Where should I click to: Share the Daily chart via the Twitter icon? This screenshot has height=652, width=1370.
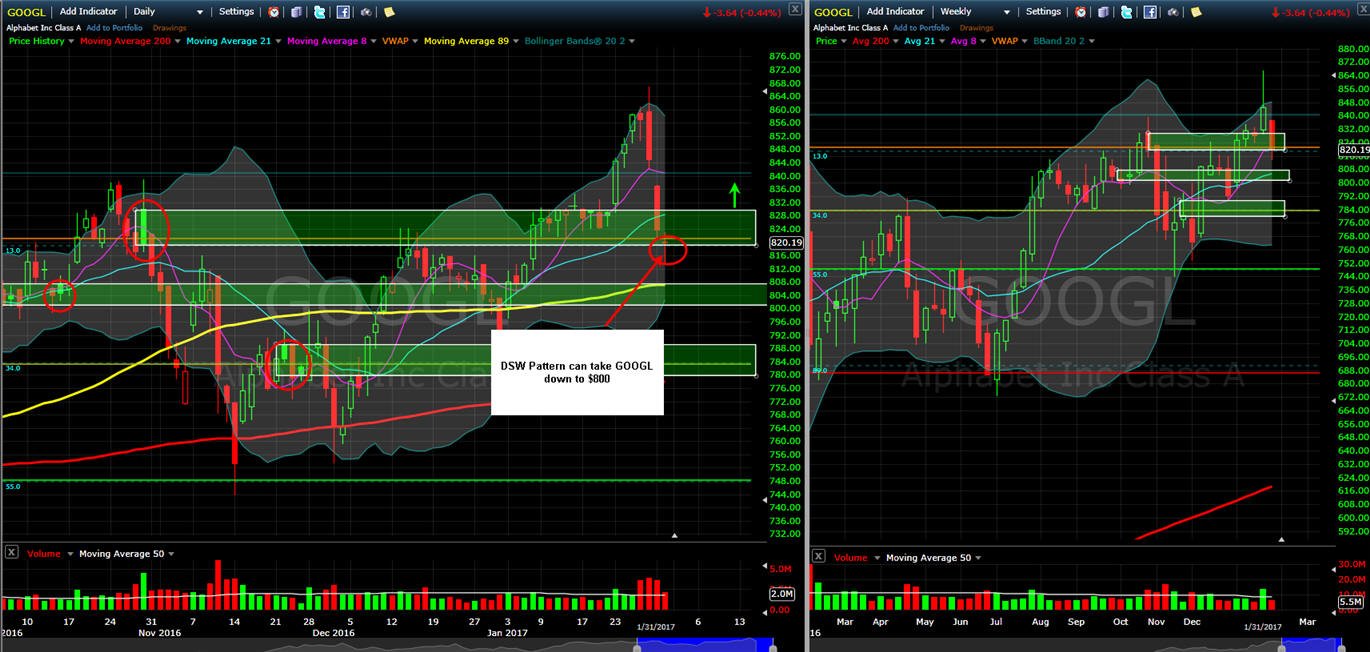coord(319,12)
